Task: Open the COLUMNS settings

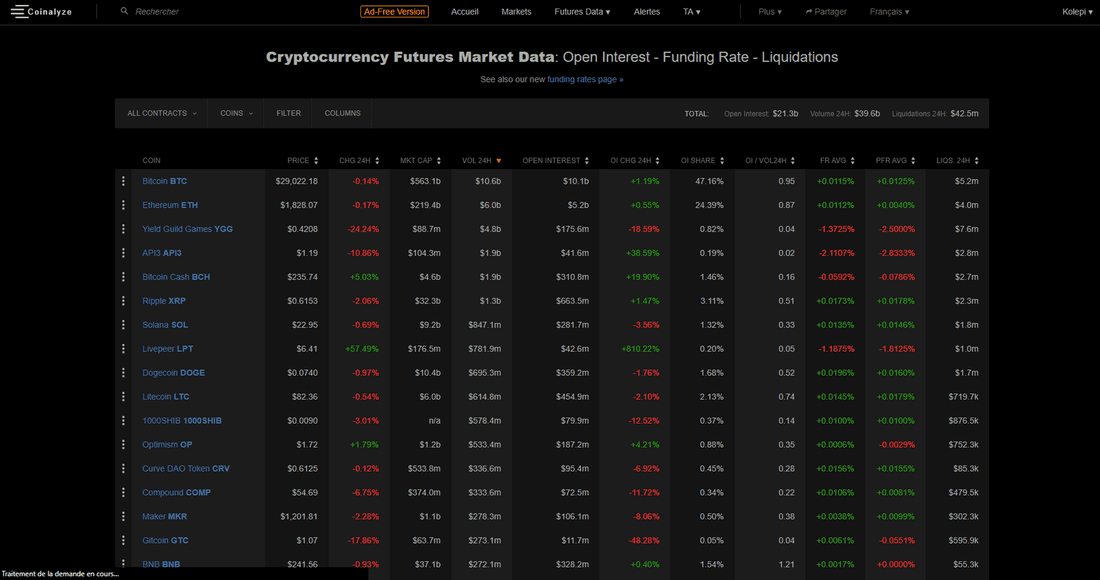Action: 342,113
